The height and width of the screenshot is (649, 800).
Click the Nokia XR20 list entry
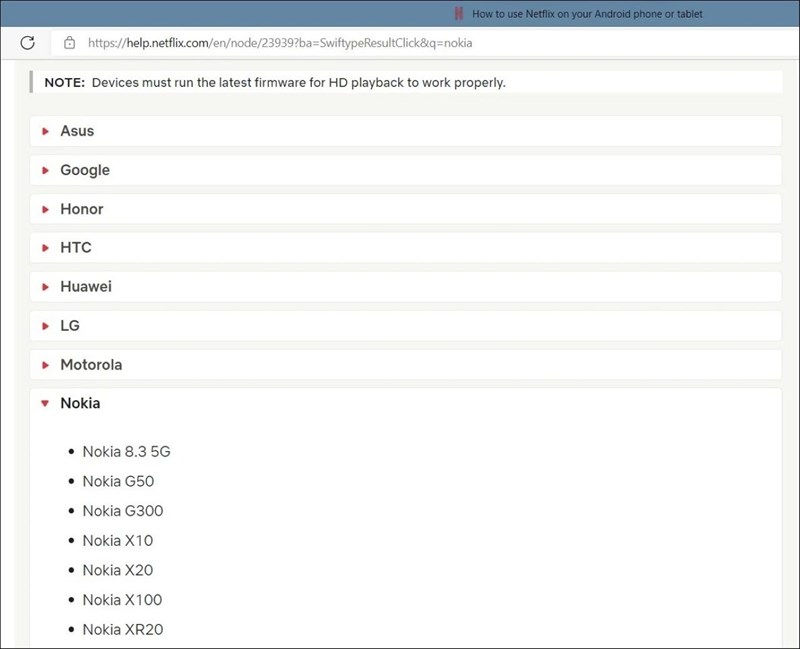pyautogui.click(x=123, y=629)
